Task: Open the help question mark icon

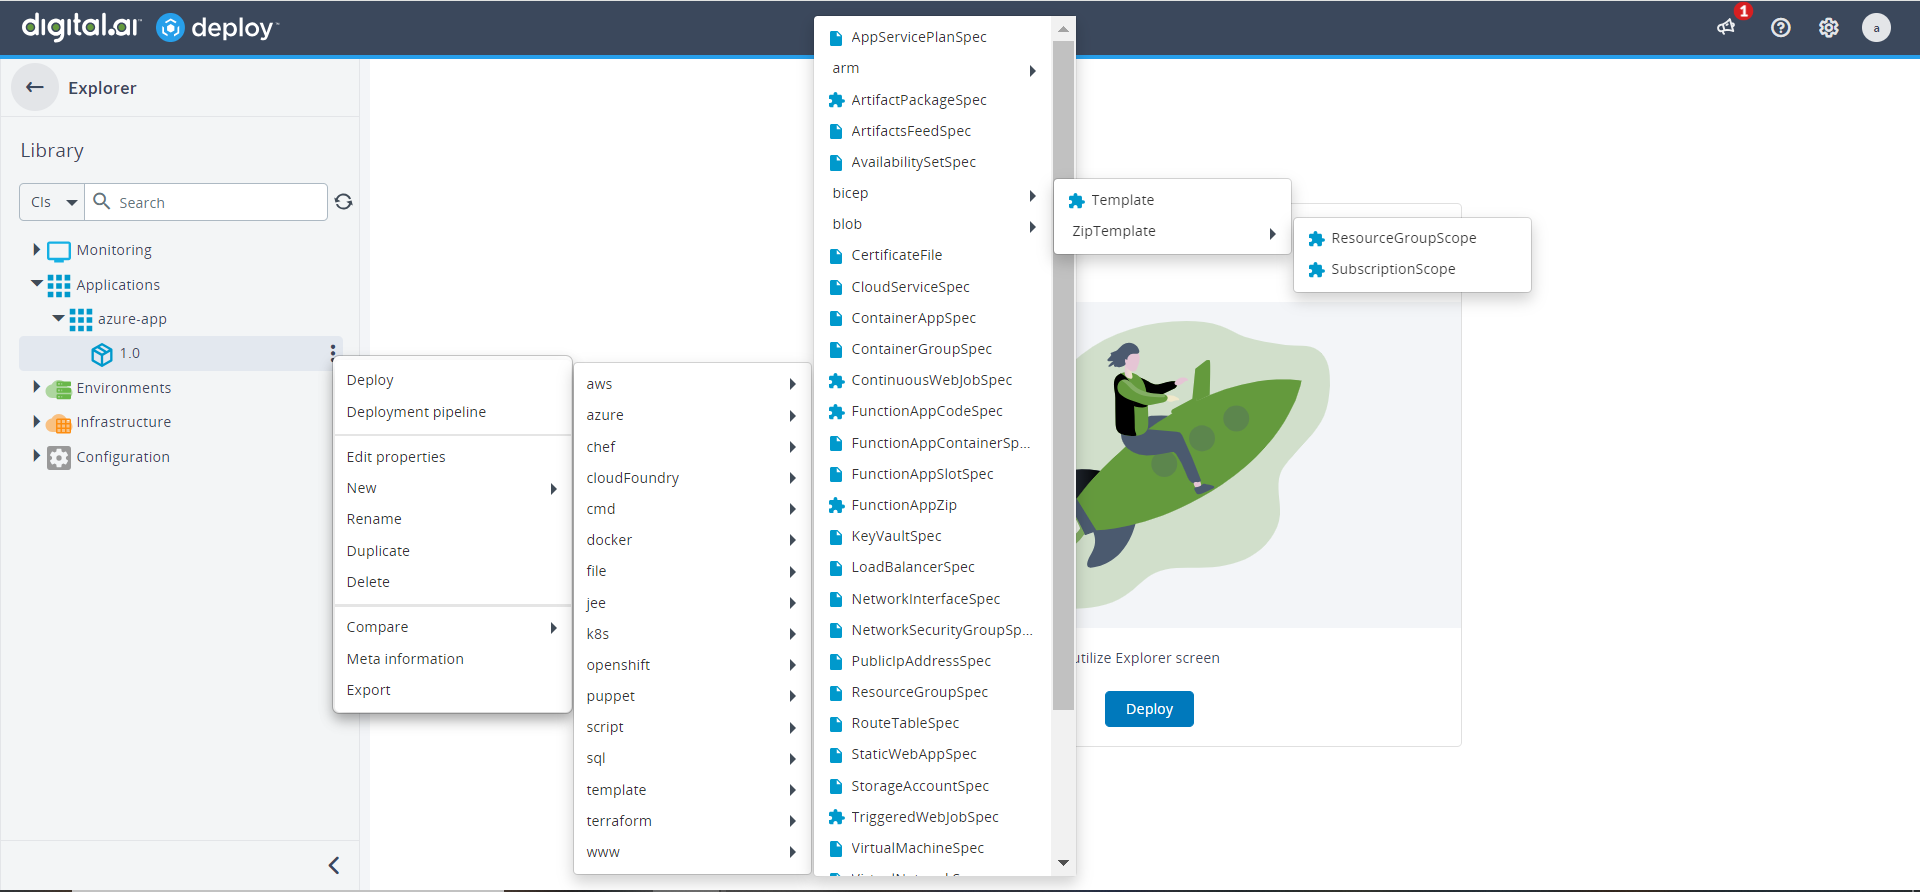Action: pos(1780,28)
